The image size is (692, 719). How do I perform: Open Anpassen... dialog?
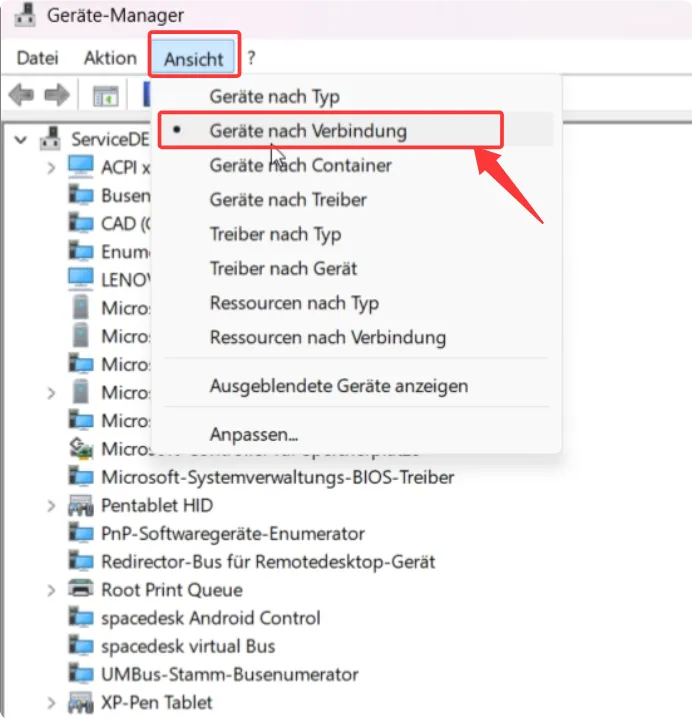254,434
